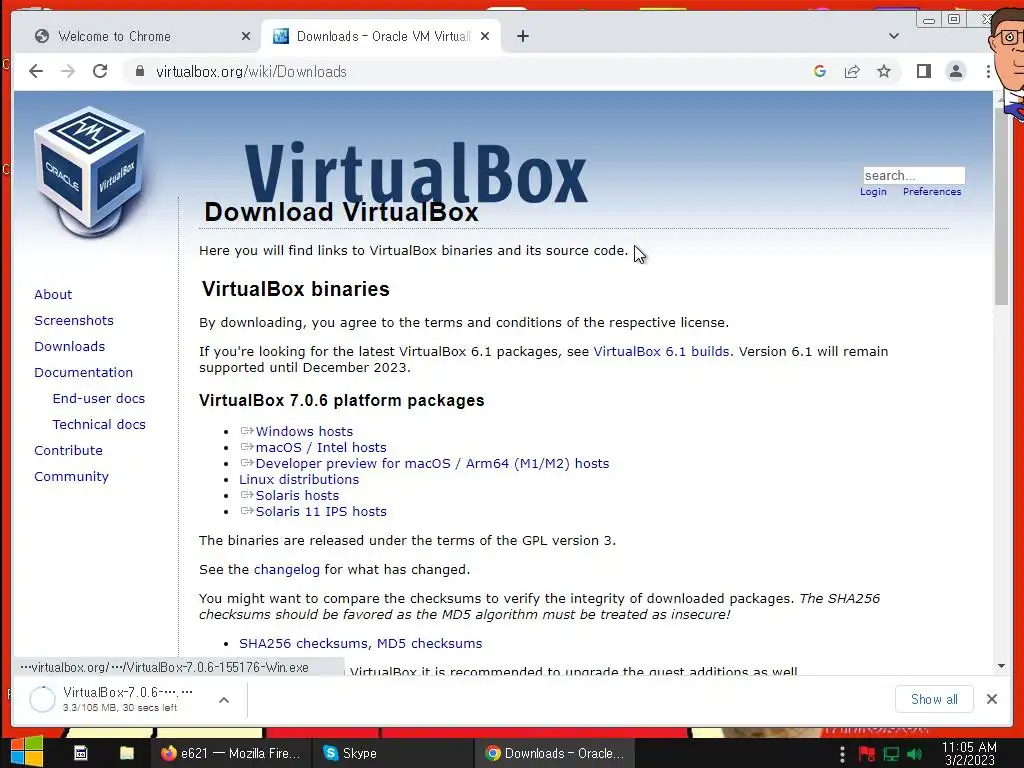
Task: Share this page using the share icon
Action: pos(852,71)
